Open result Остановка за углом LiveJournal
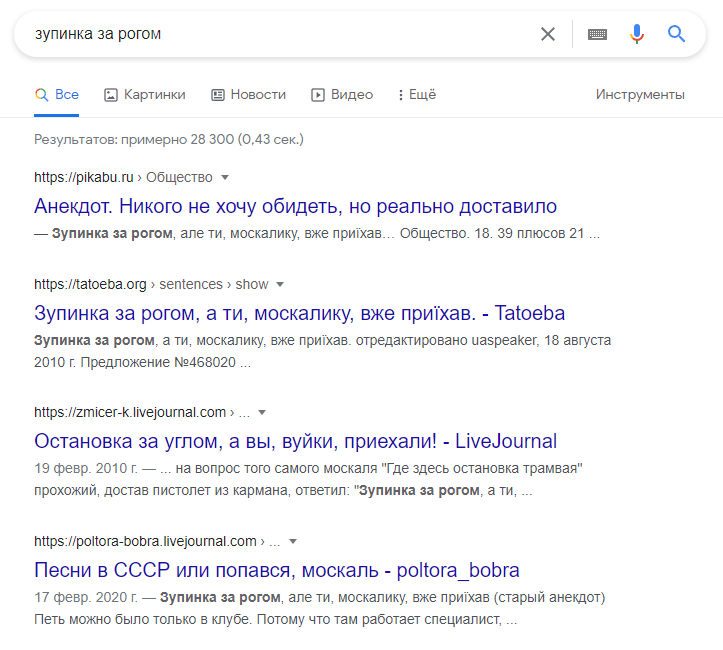 (x=296, y=441)
